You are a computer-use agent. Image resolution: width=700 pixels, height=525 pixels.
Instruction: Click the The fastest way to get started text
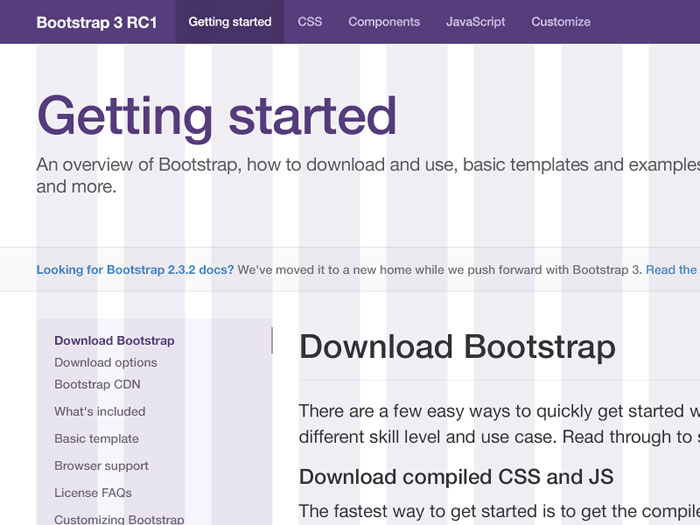(500, 511)
